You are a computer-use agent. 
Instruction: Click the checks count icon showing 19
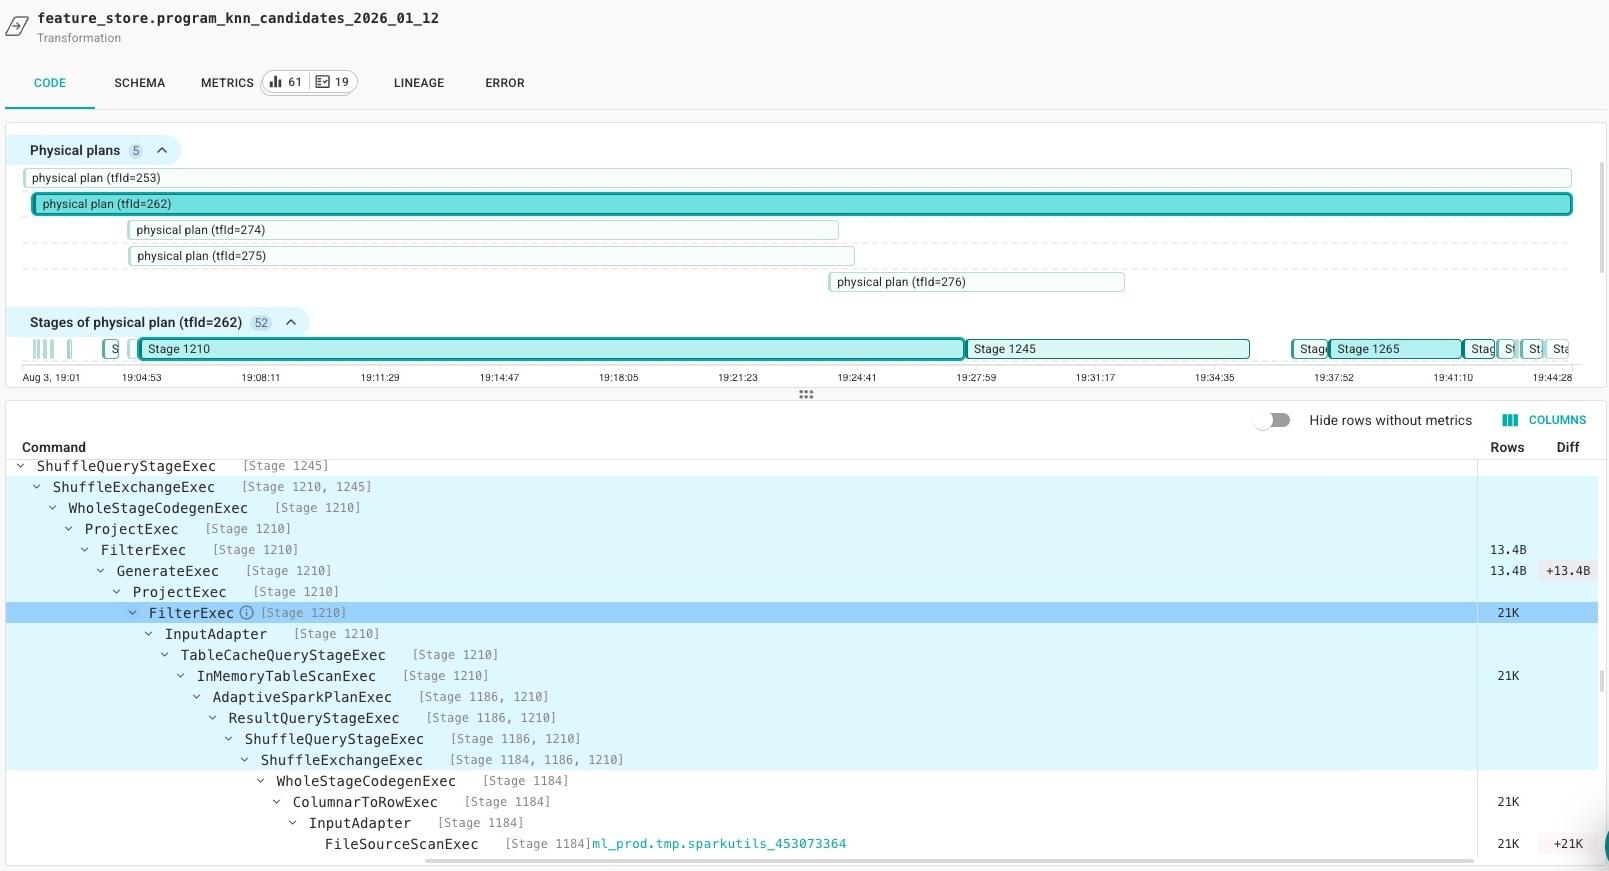(x=322, y=82)
